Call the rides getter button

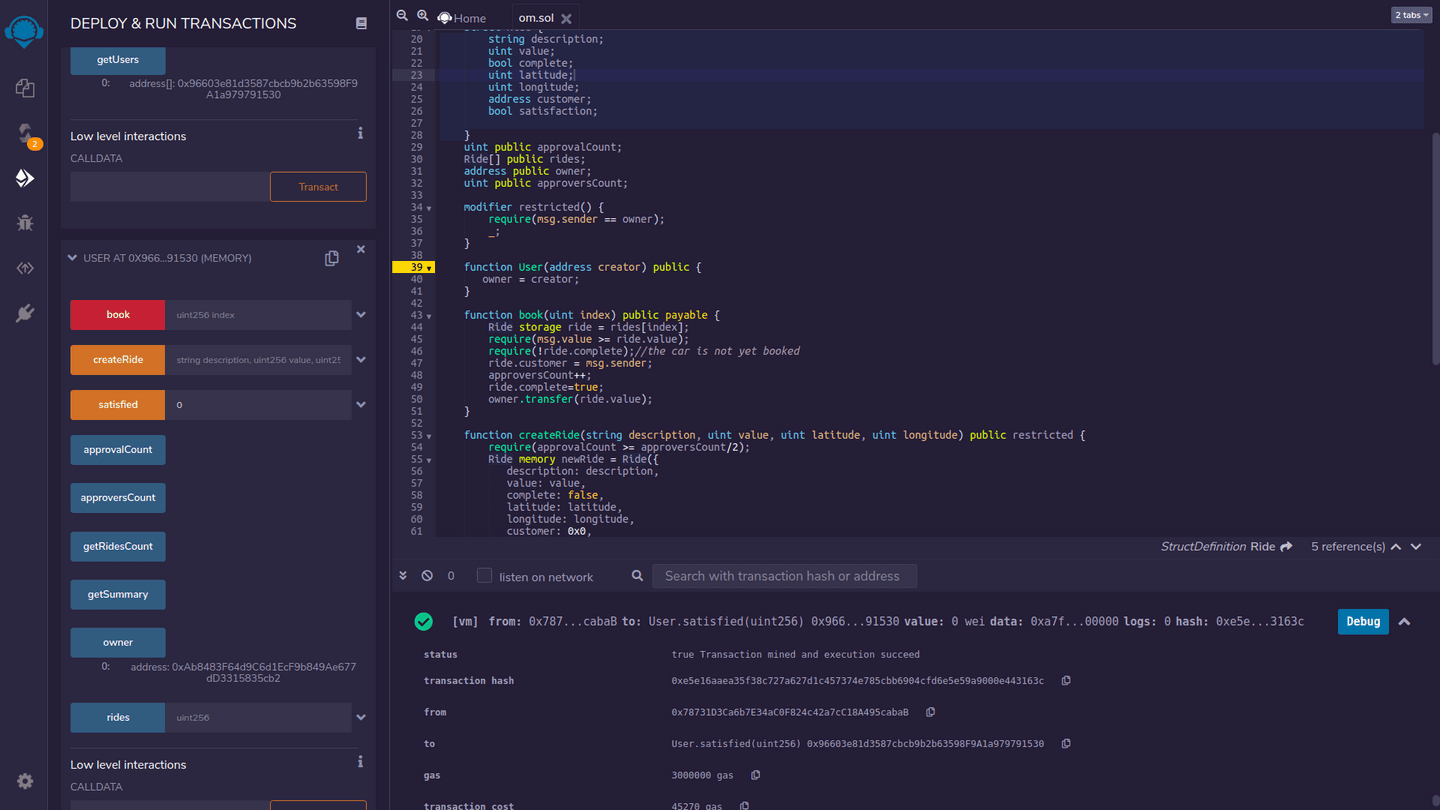coord(118,717)
